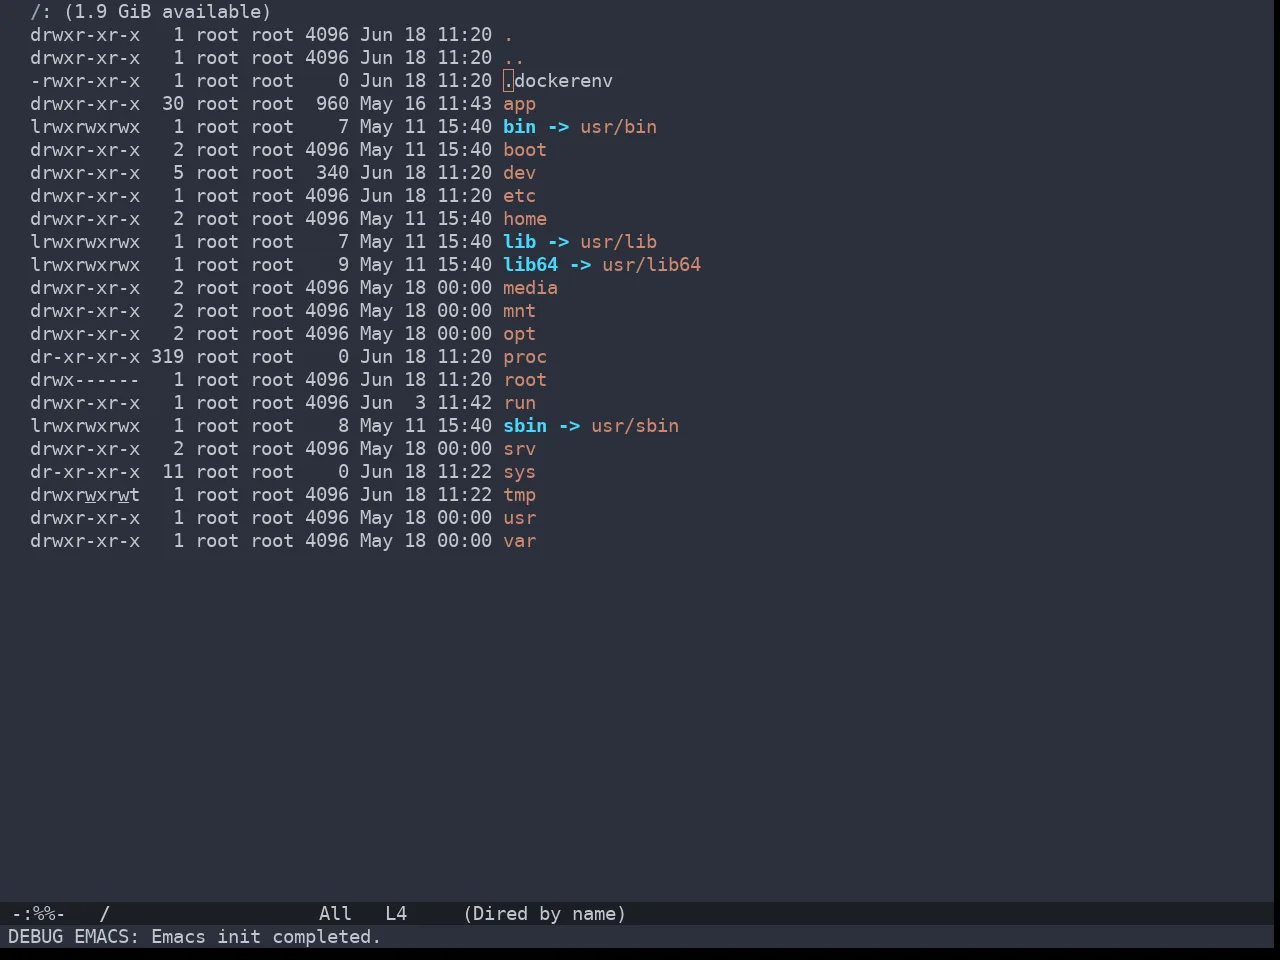Click the size 340 in dev row

[x=332, y=173]
